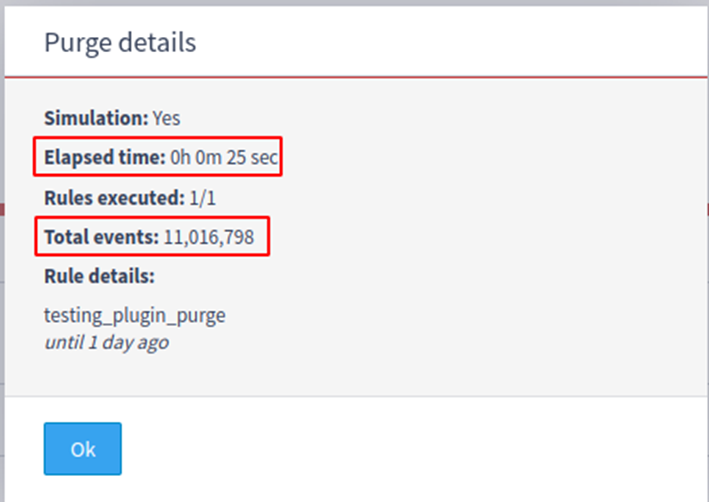
Task: Select the Rule details heading
Action: [99, 276]
